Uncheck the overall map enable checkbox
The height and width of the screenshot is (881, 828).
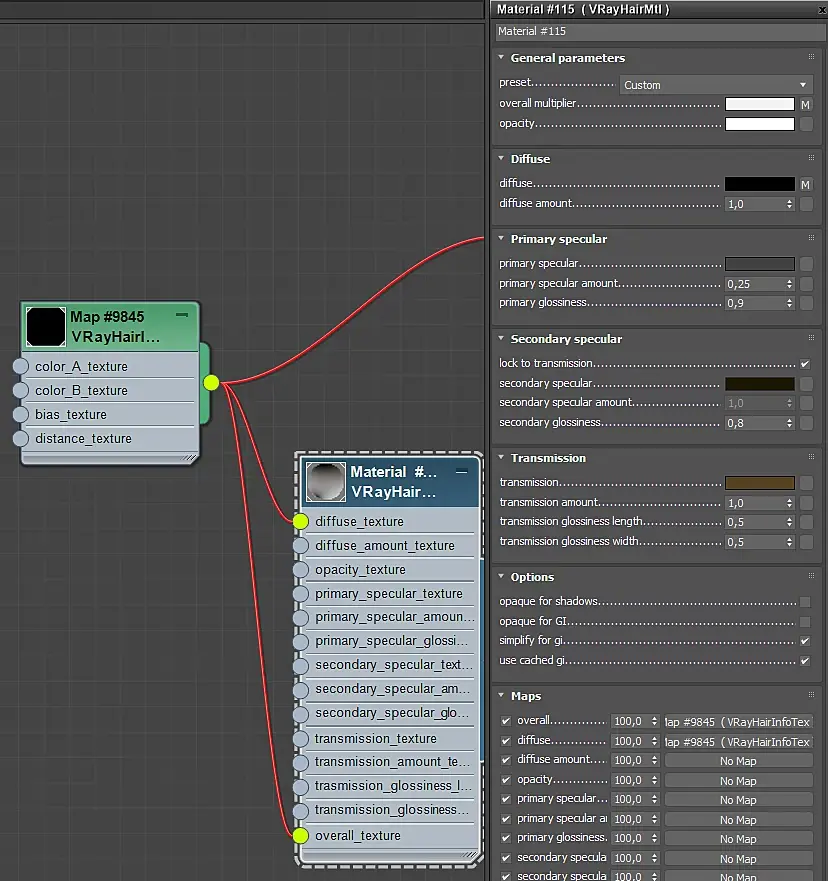pyautogui.click(x=506, y=721)
